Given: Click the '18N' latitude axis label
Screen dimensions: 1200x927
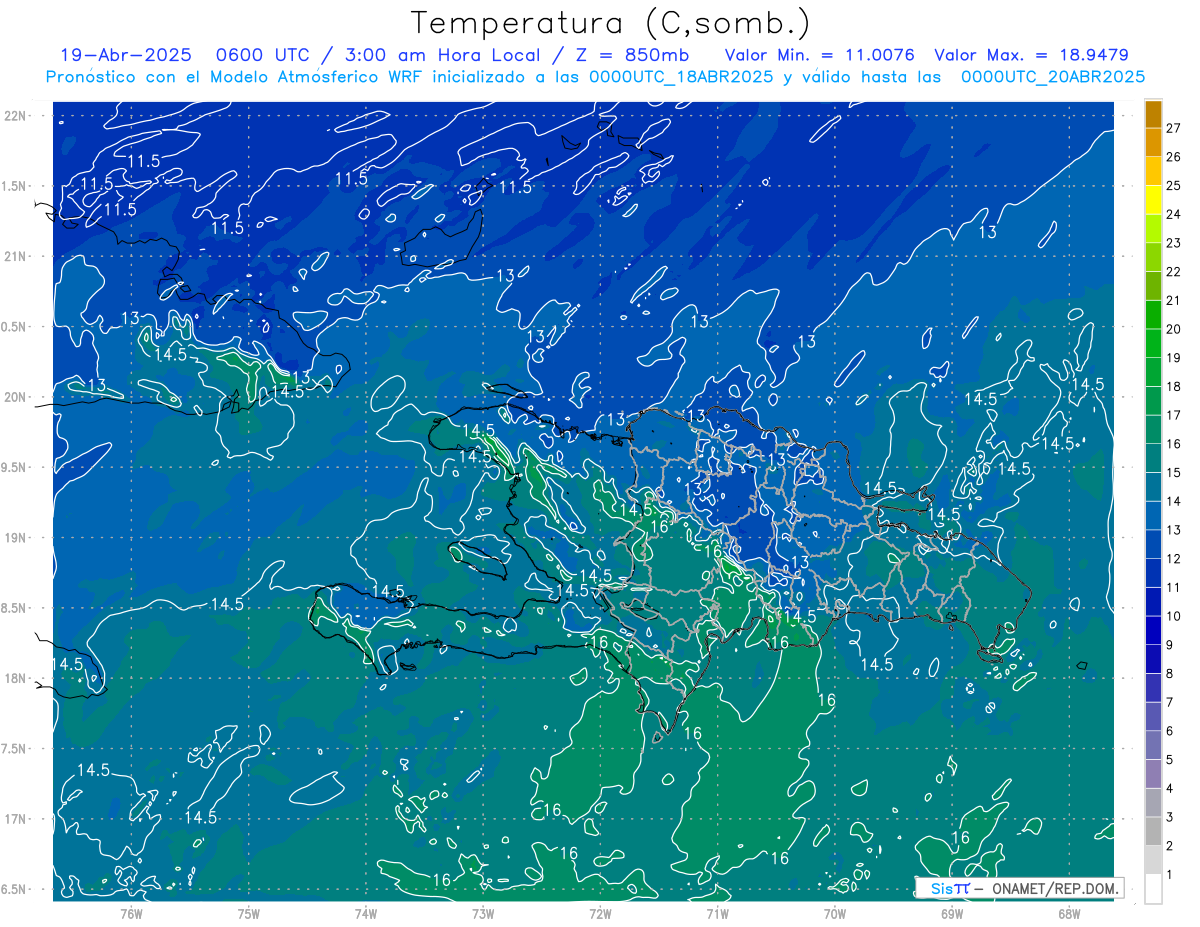Looking at the screenshot, I should tap(16, 679).
